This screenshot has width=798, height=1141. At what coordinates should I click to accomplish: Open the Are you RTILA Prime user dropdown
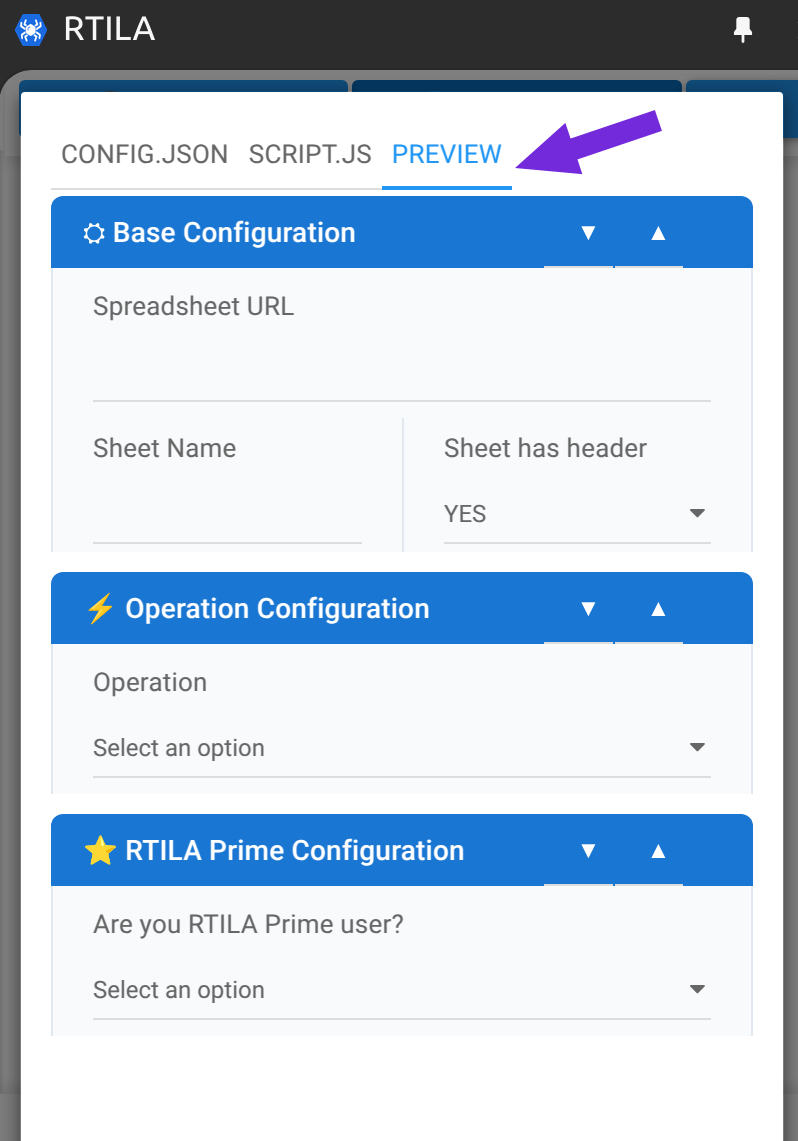402,990
